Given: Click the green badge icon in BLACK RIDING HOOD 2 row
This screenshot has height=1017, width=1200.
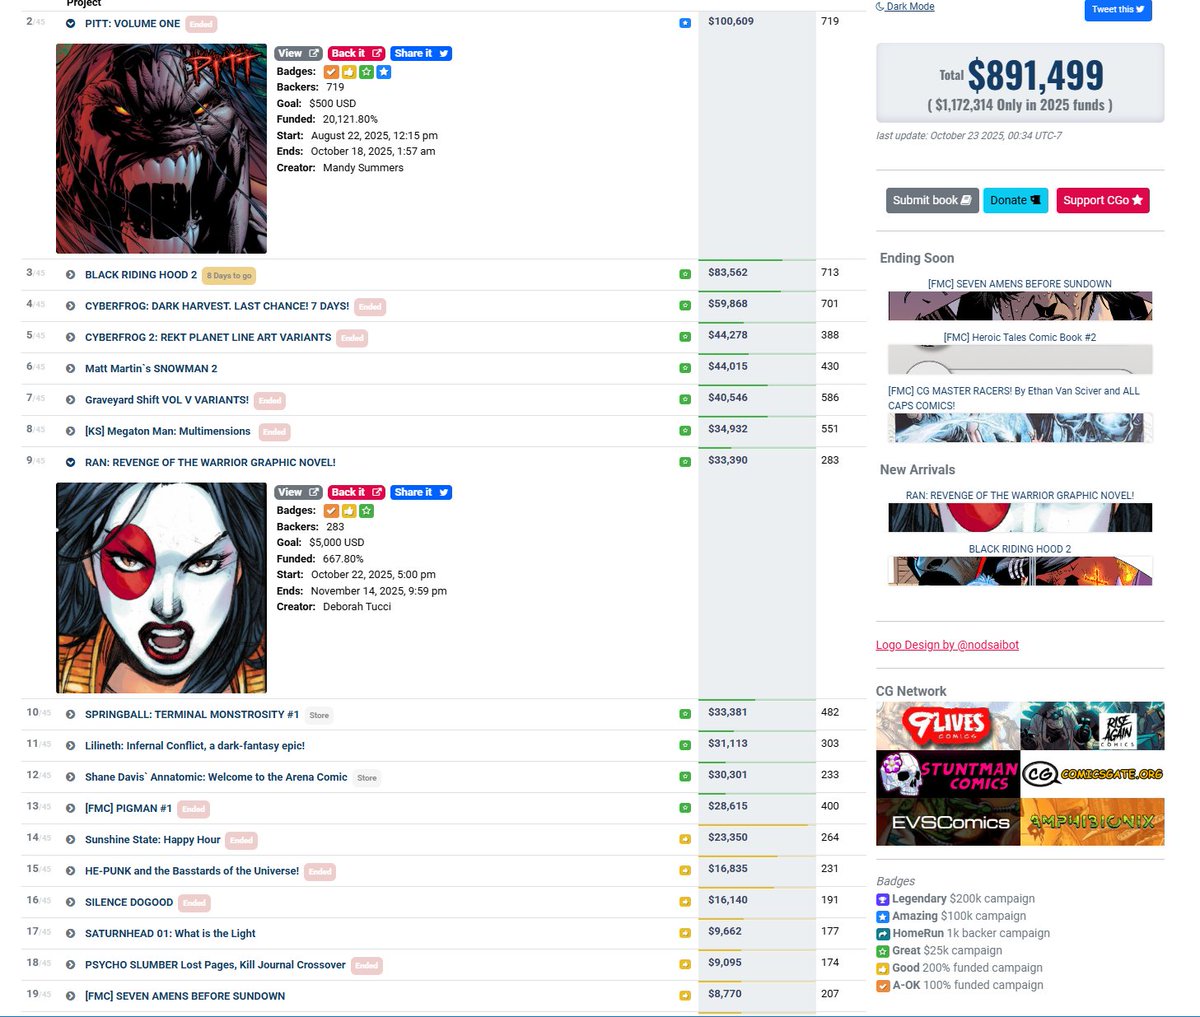Looking at the screenshot, I should point(685,274).
